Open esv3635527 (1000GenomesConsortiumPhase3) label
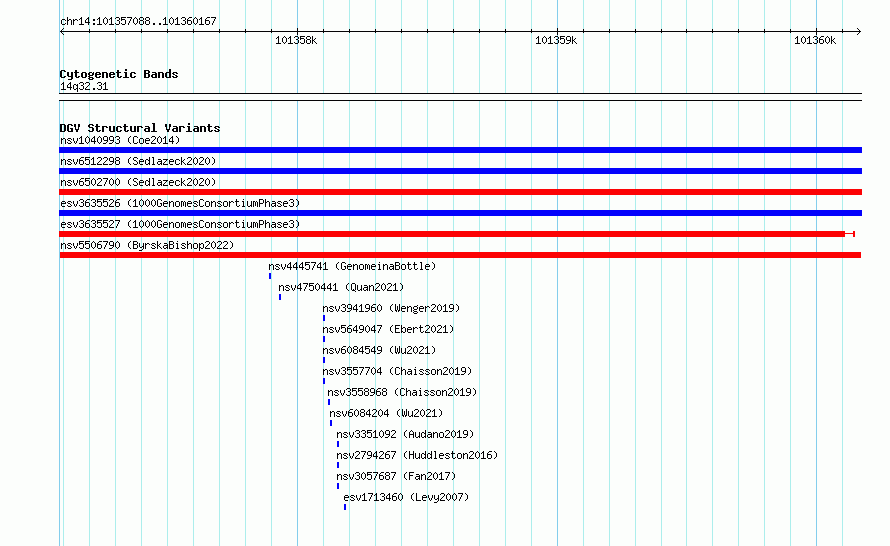The image size is (890, 546). tap(180, 224)
